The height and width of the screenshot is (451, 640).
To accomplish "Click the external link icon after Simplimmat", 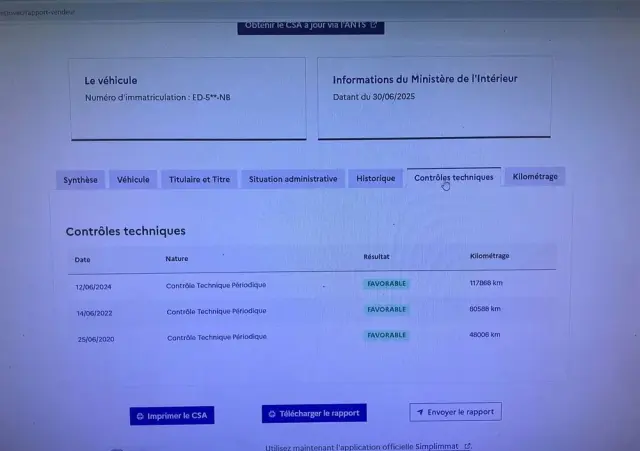I will [468, 447].
